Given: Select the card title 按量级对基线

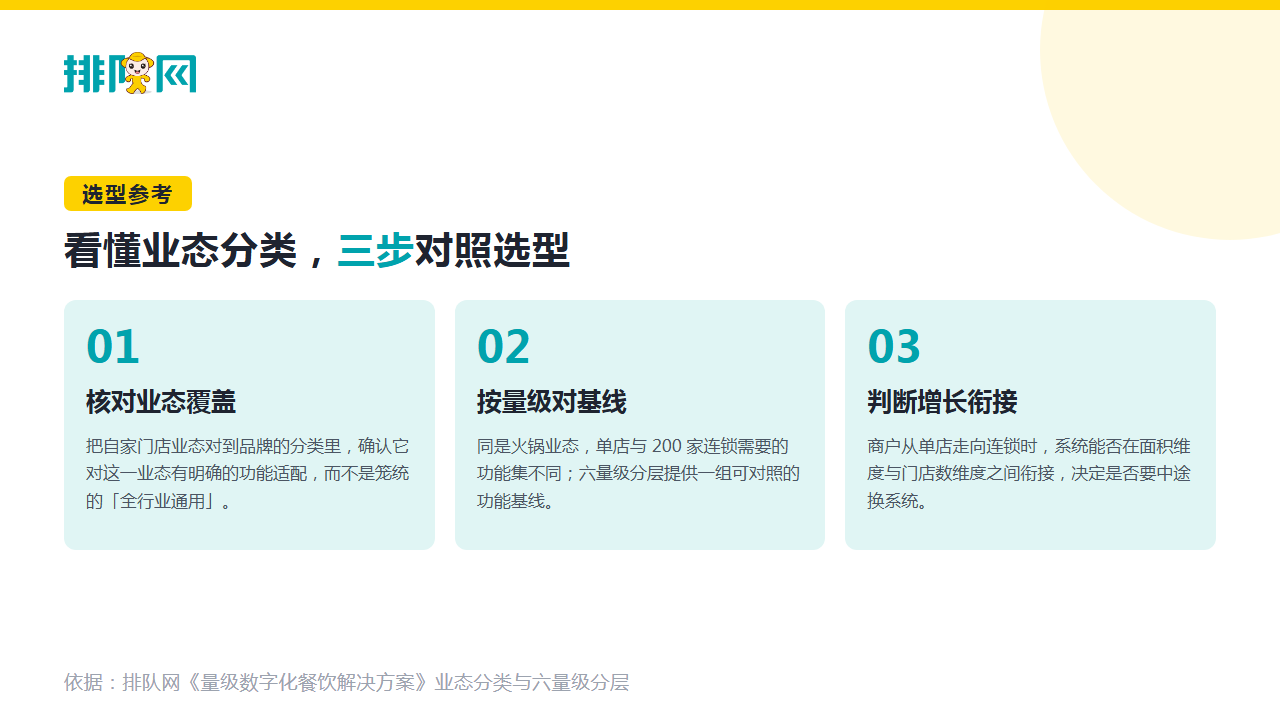Looking at the screenshot, I should (x=552, y=402).
